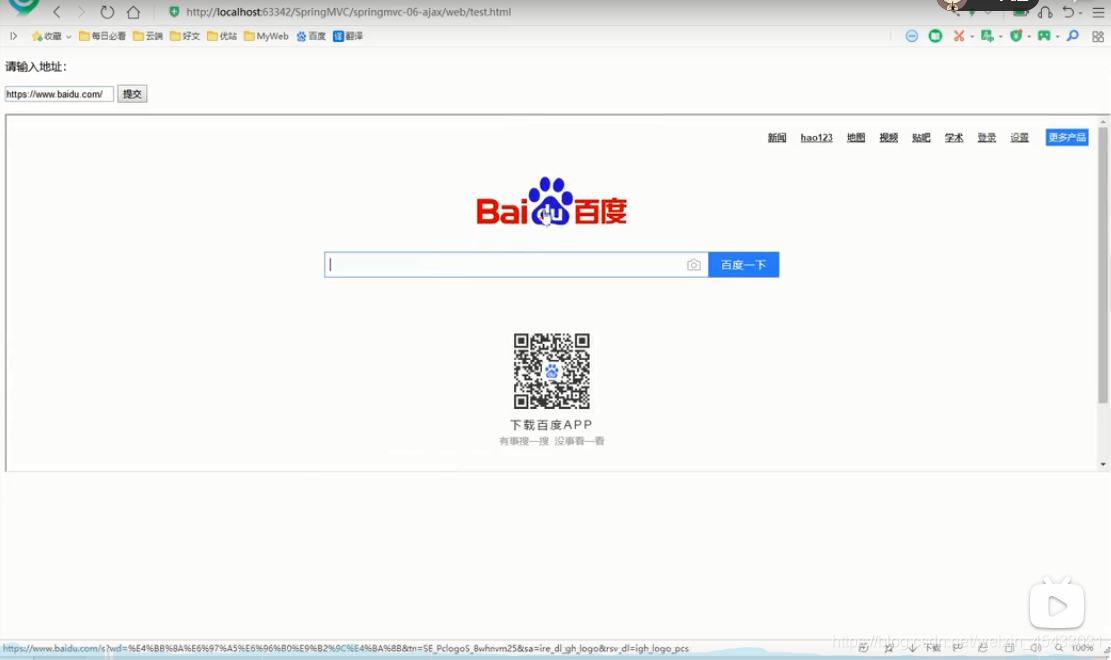Image resolution: width=1111 pixels, height=660 pixels.
Task: Open the Baidu bookmark on the bookmarks bar
Action: pyautogui.click(x=310, y=35)
